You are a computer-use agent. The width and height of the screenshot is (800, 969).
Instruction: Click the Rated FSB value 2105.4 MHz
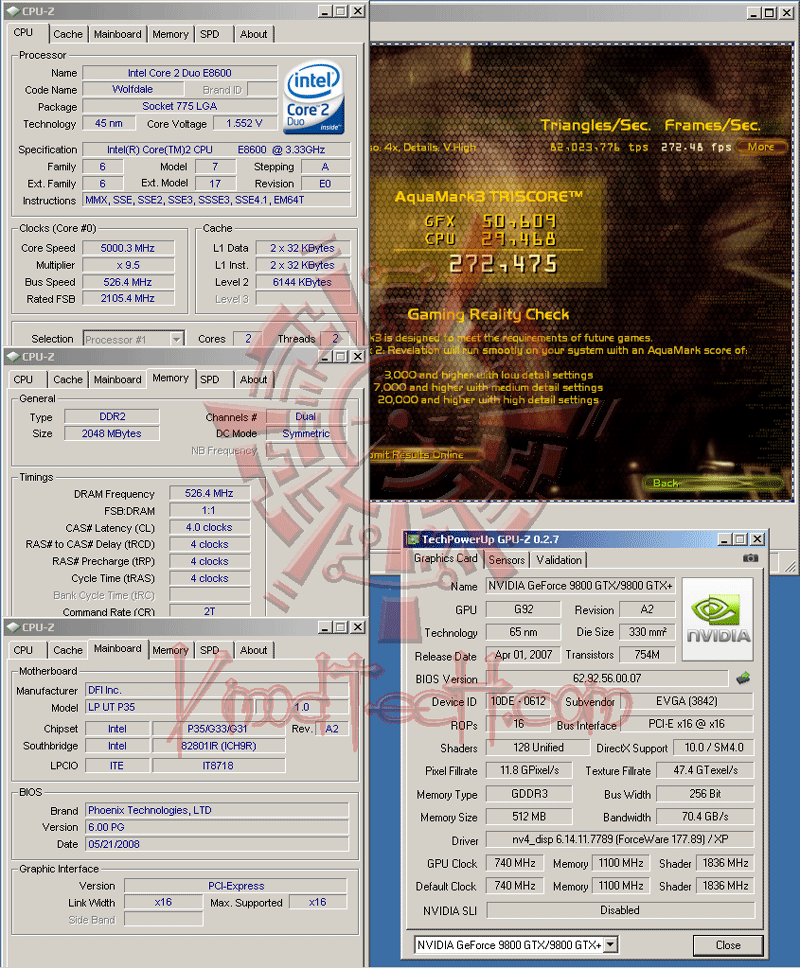point(128,298)
